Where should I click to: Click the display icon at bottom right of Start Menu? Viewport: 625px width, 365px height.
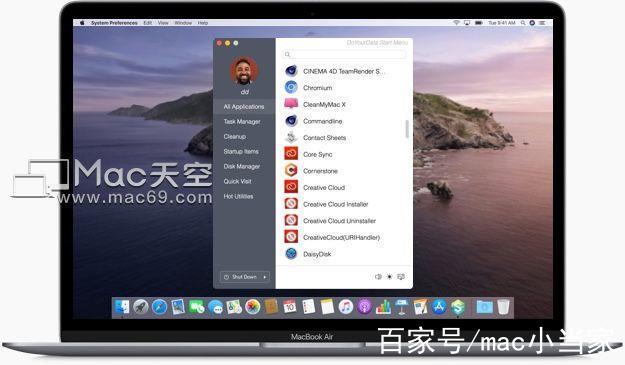(401, 277)
